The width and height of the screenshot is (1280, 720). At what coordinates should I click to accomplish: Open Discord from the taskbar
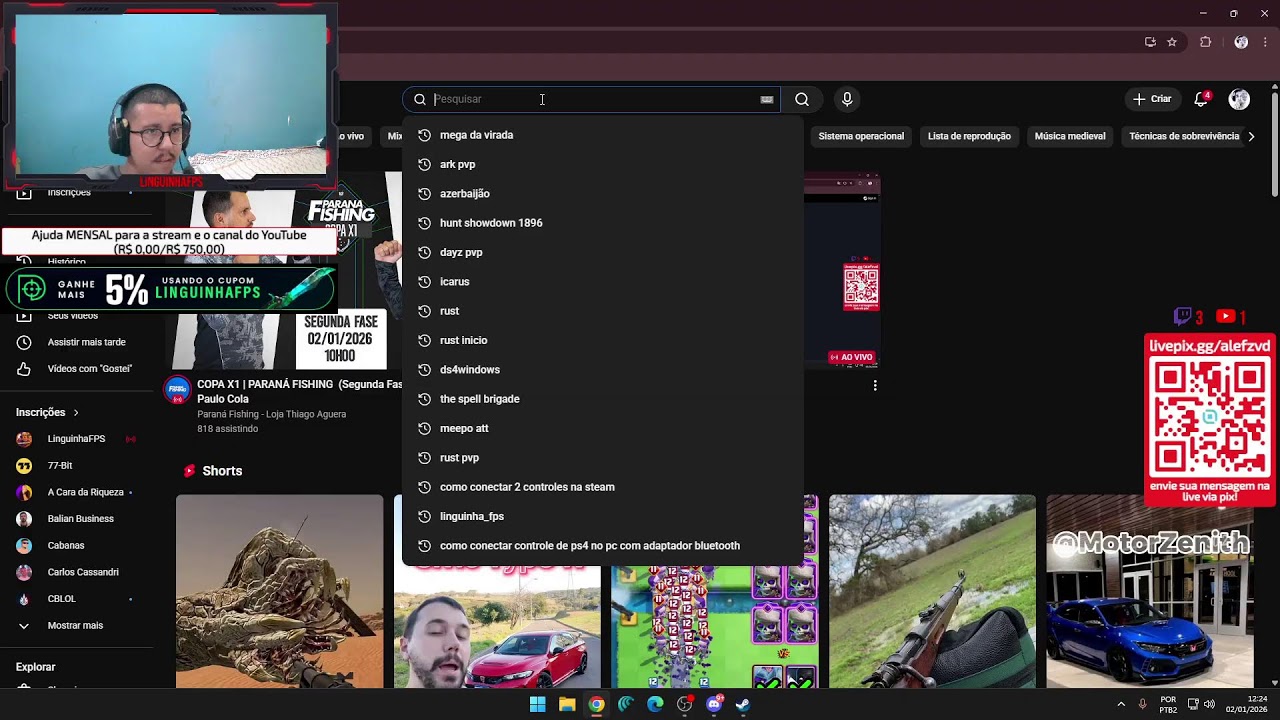714,704
